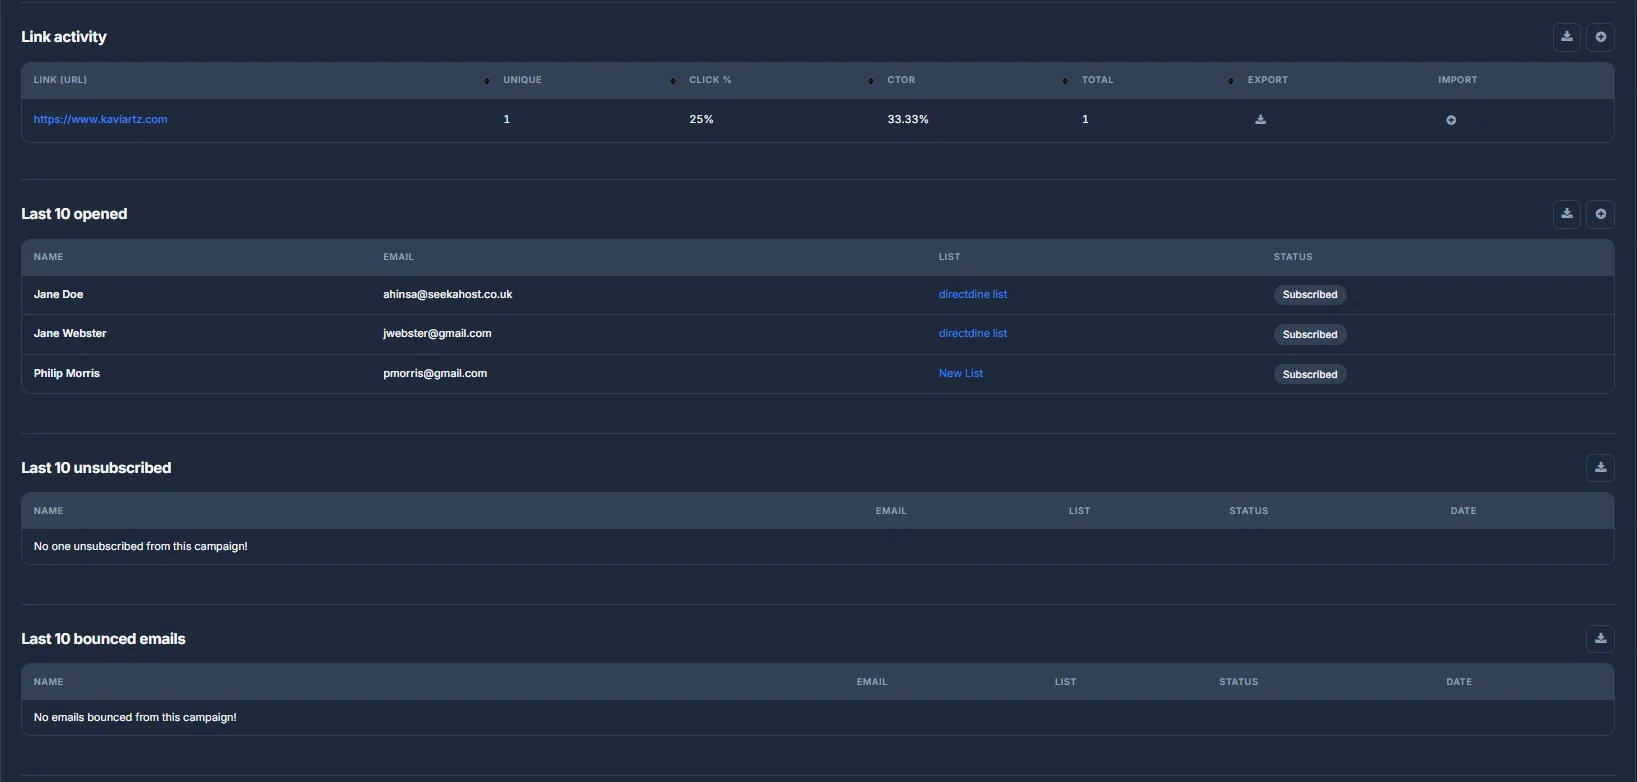
Task: Export the Last 10 opened list
Action: point(1567,214)
